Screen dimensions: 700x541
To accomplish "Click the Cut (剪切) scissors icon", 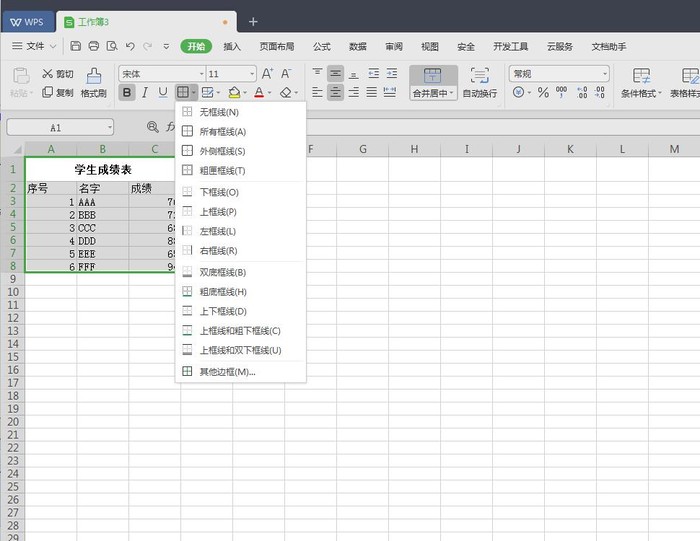I will (x=49, y=74).
